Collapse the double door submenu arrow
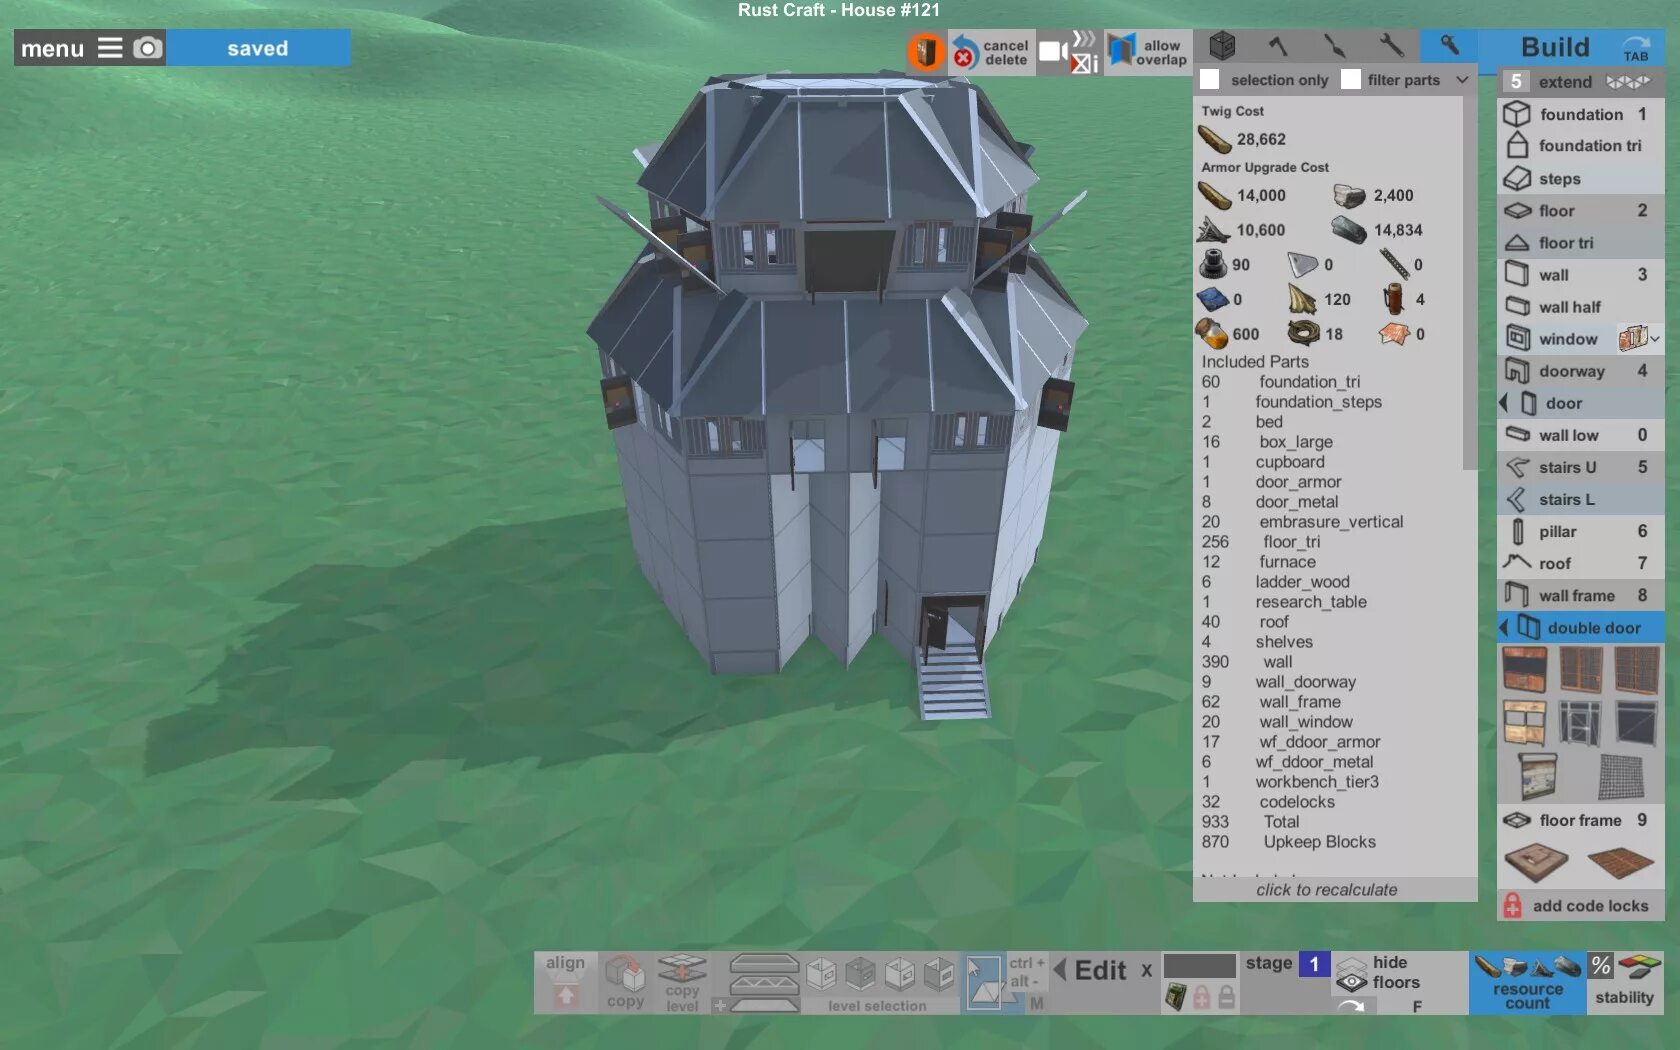1680x1050 pixels. pyautogui.click(x=1503, y=627)
